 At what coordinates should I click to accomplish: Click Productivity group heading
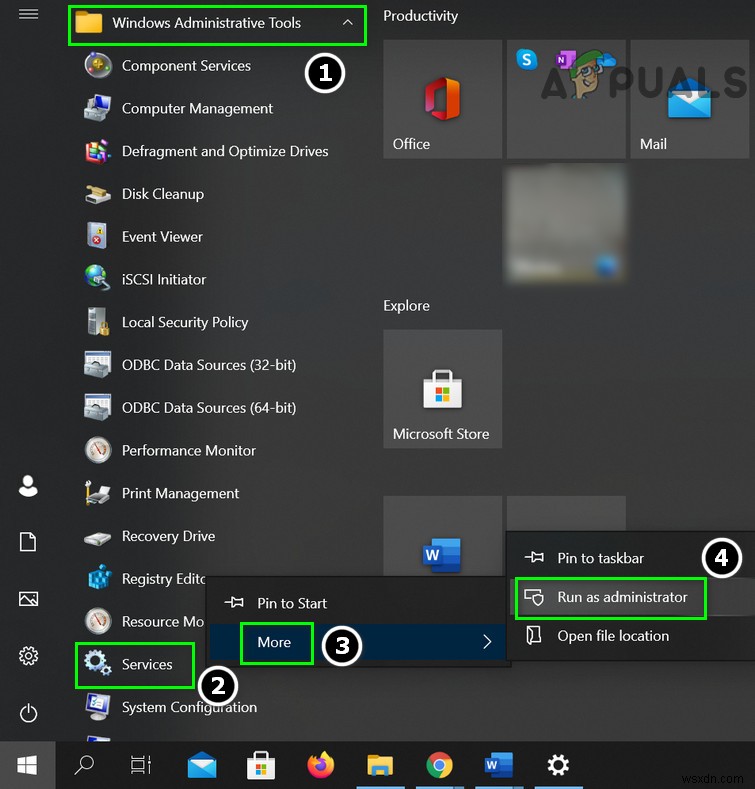[420, 16]
